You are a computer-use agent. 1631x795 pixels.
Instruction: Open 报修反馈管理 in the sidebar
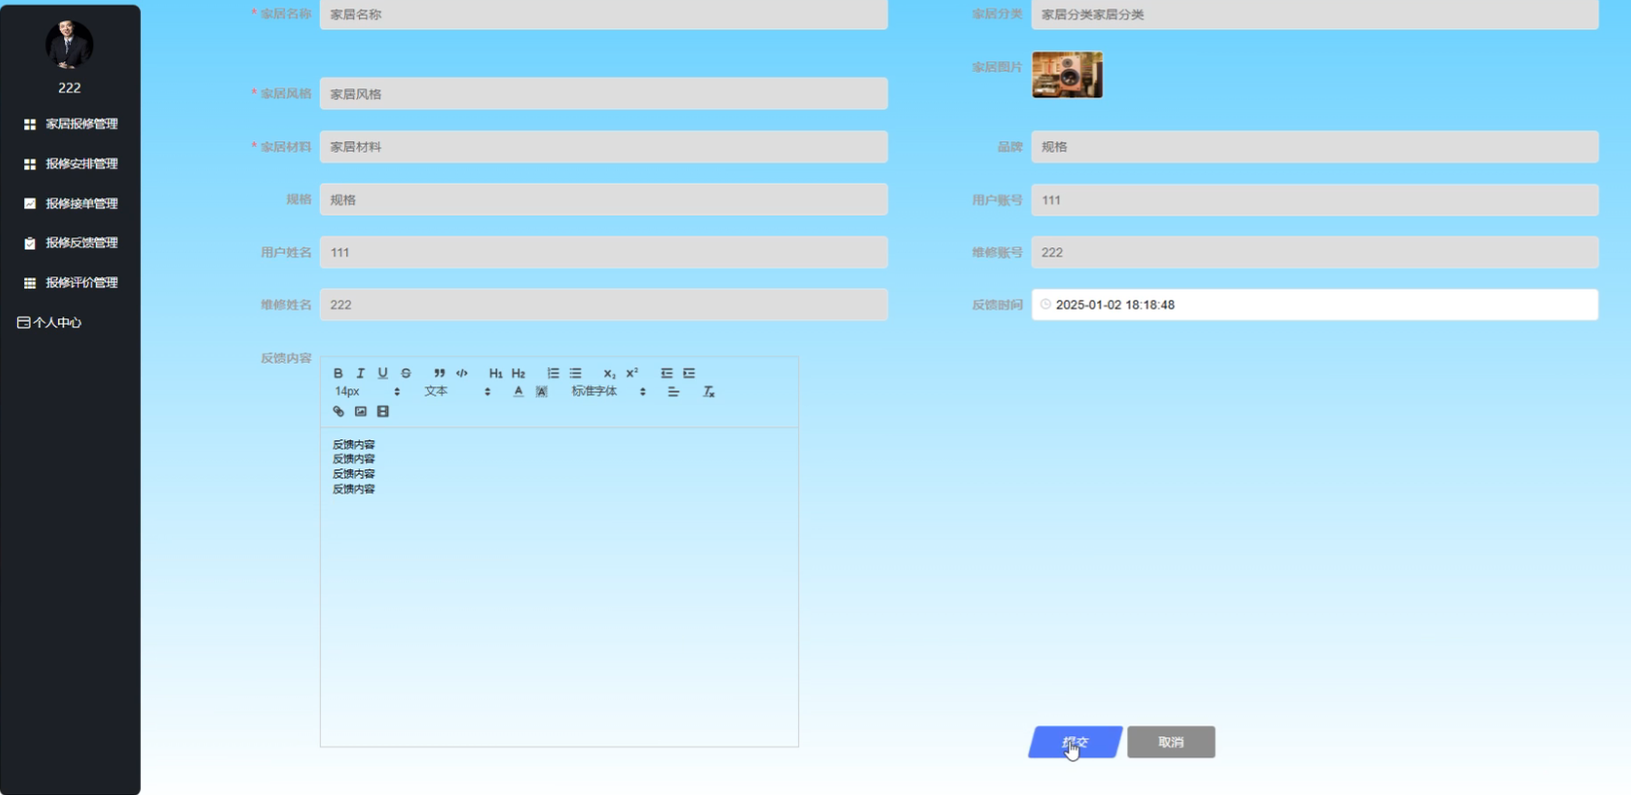(x=70, y=243)
